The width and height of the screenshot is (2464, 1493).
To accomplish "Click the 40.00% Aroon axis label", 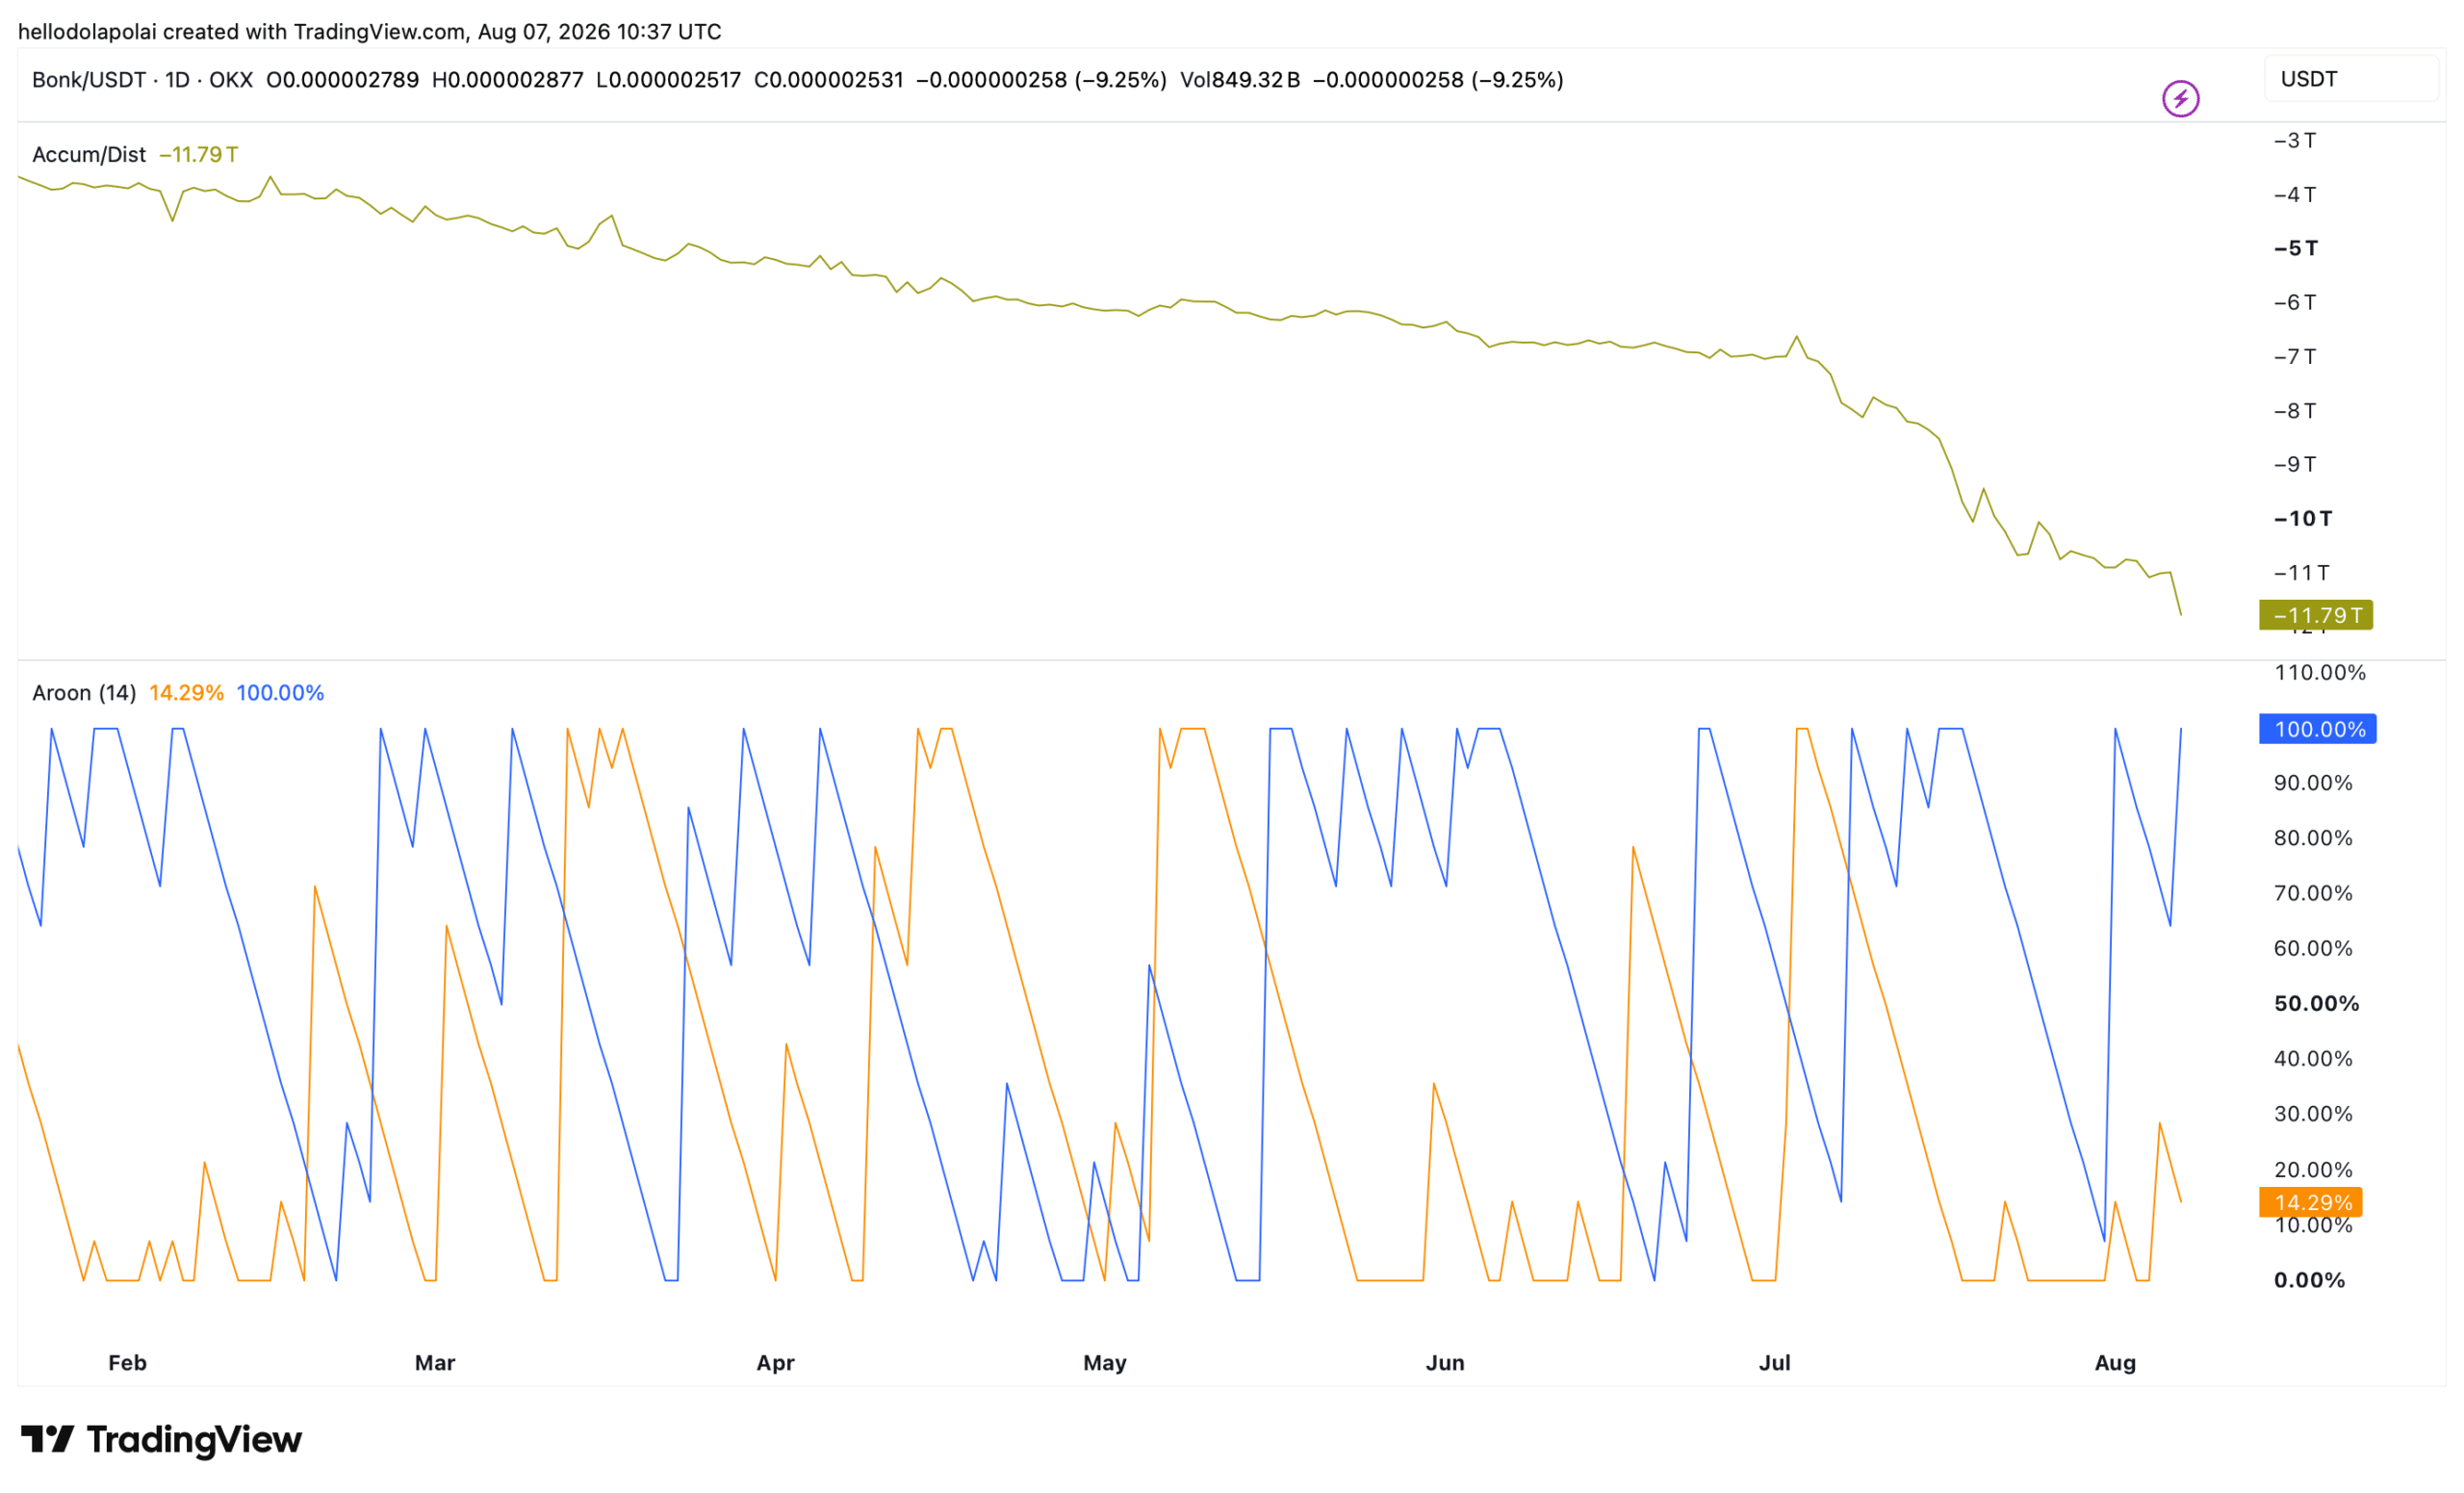I will point(2312,1058).
